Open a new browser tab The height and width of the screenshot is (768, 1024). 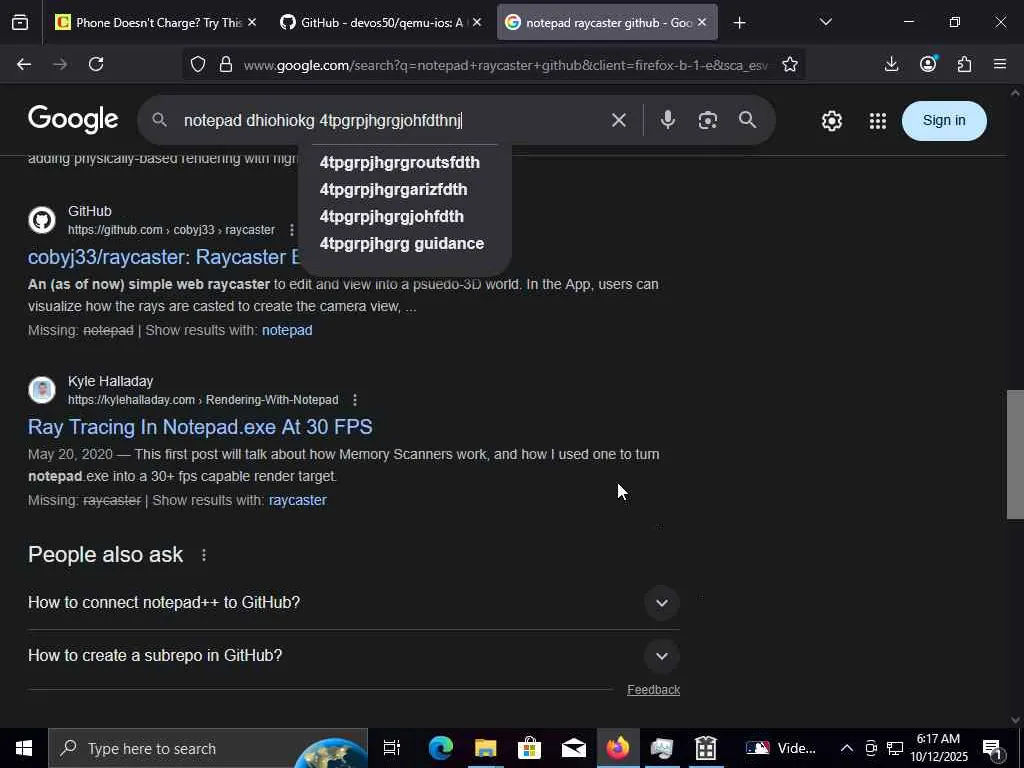pyautogui.click(x=739, y=23)
